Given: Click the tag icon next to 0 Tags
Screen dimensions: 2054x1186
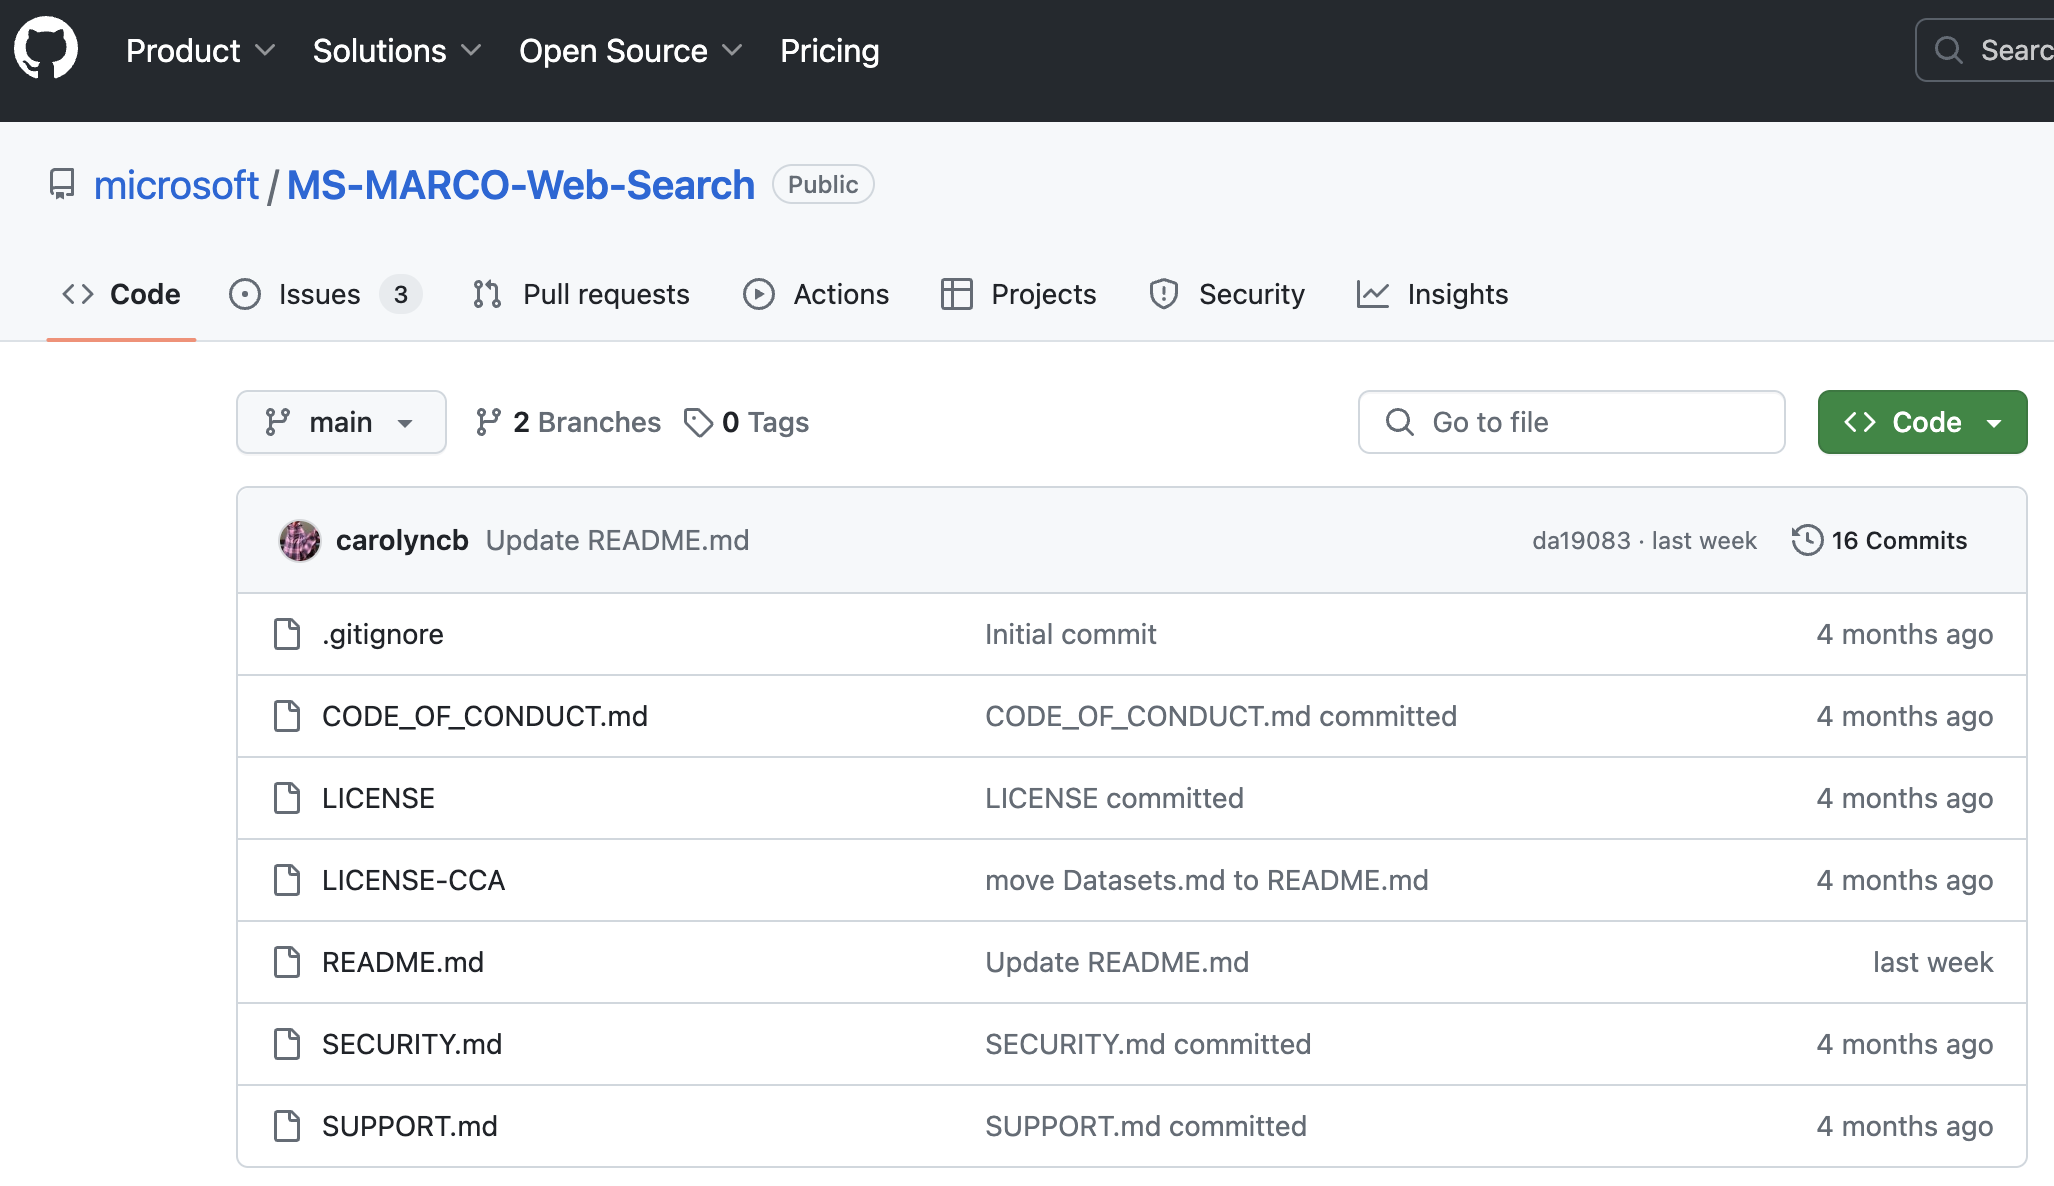Looking at the screenshot, I should (699, 421).
